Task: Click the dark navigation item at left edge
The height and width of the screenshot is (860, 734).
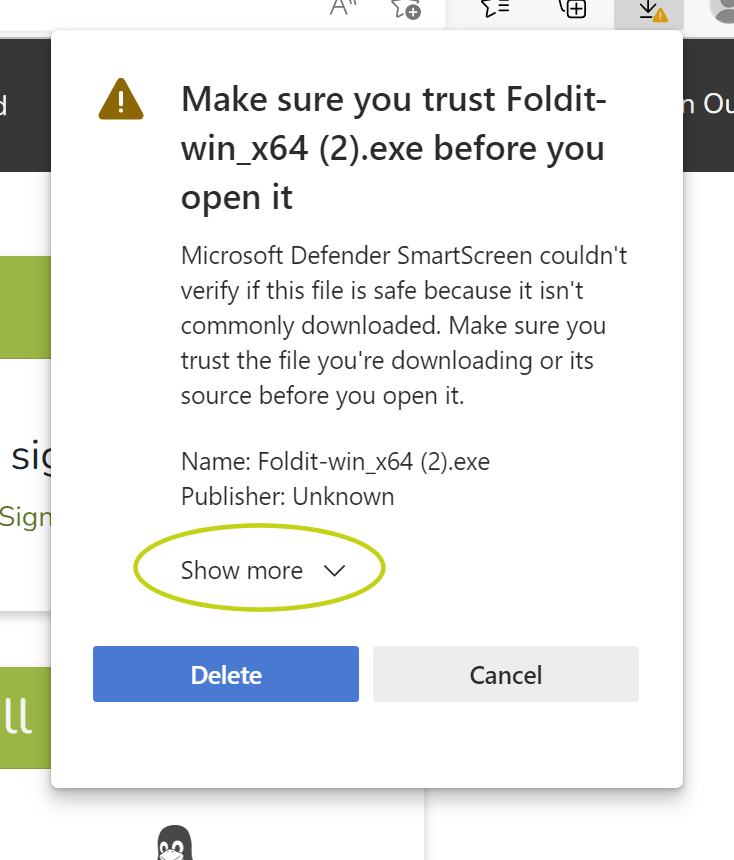Action: 5,104
